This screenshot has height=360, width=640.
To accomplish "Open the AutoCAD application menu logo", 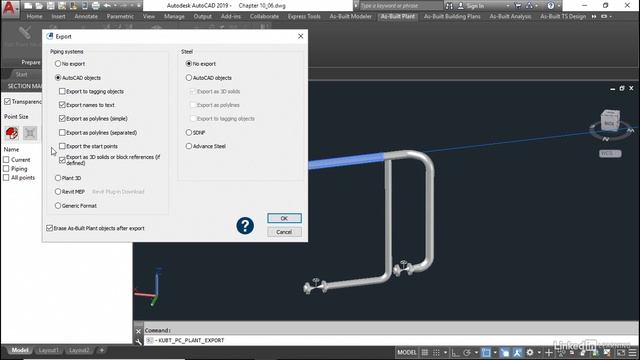I will (x=9, y=8).
